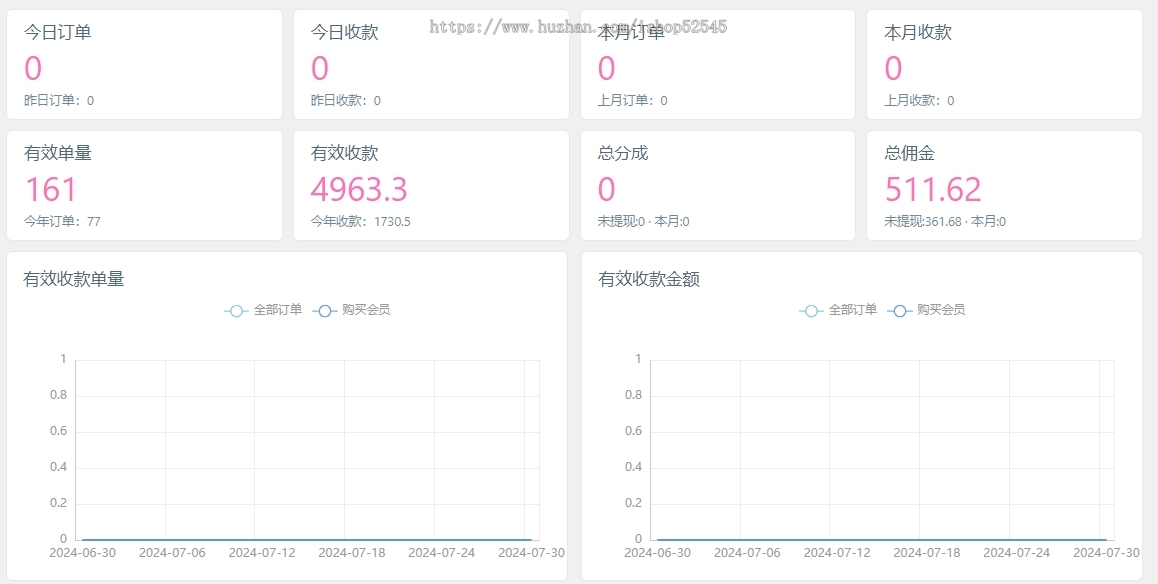Click the 总分成 card title
Screen dimensions: 1158x584
(623, 154)
